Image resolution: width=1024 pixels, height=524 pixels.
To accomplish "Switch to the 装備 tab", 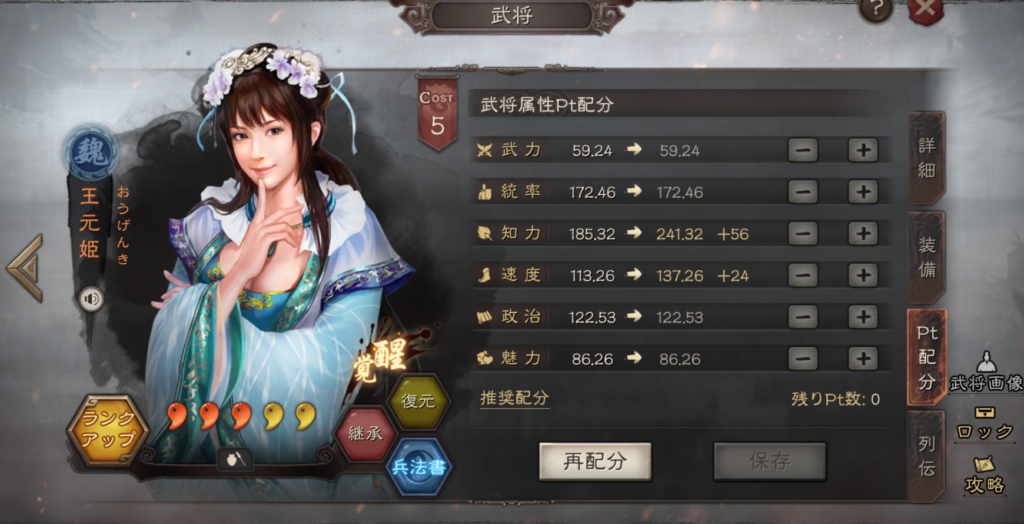I will 926,257.
